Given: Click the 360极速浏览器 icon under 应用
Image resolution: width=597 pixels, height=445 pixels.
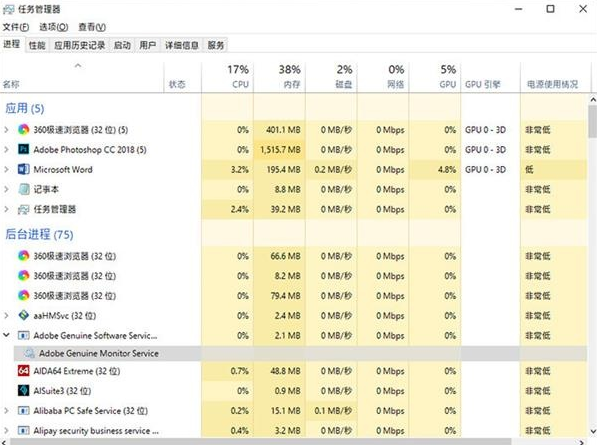Looking at the screenshot, I should [x=23, y=129].
